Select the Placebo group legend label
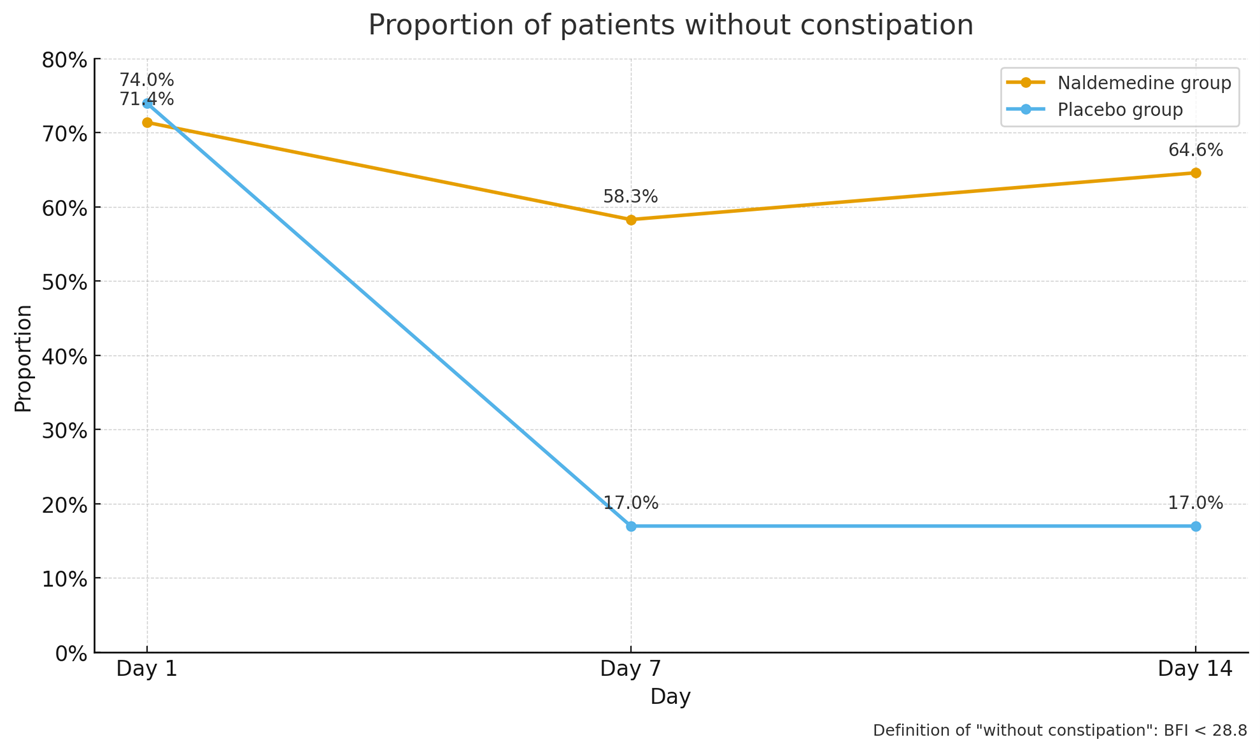Screen dimensions: 1260x751 pyautogui.click(x=1120, y=110)
